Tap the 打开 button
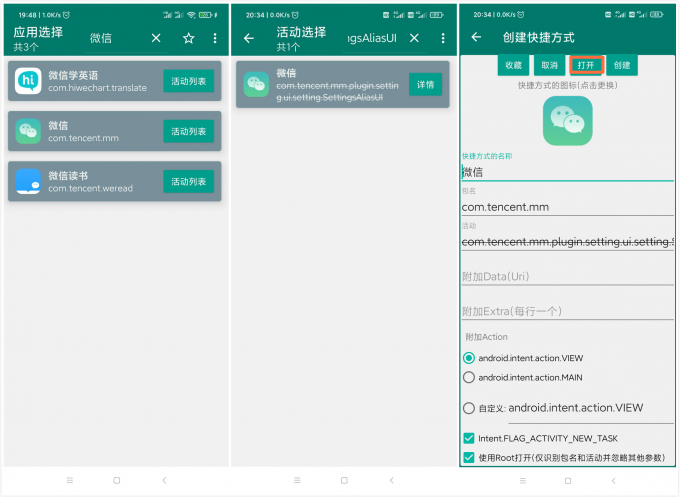The image size is (680, 497). (x=586, y=65)
